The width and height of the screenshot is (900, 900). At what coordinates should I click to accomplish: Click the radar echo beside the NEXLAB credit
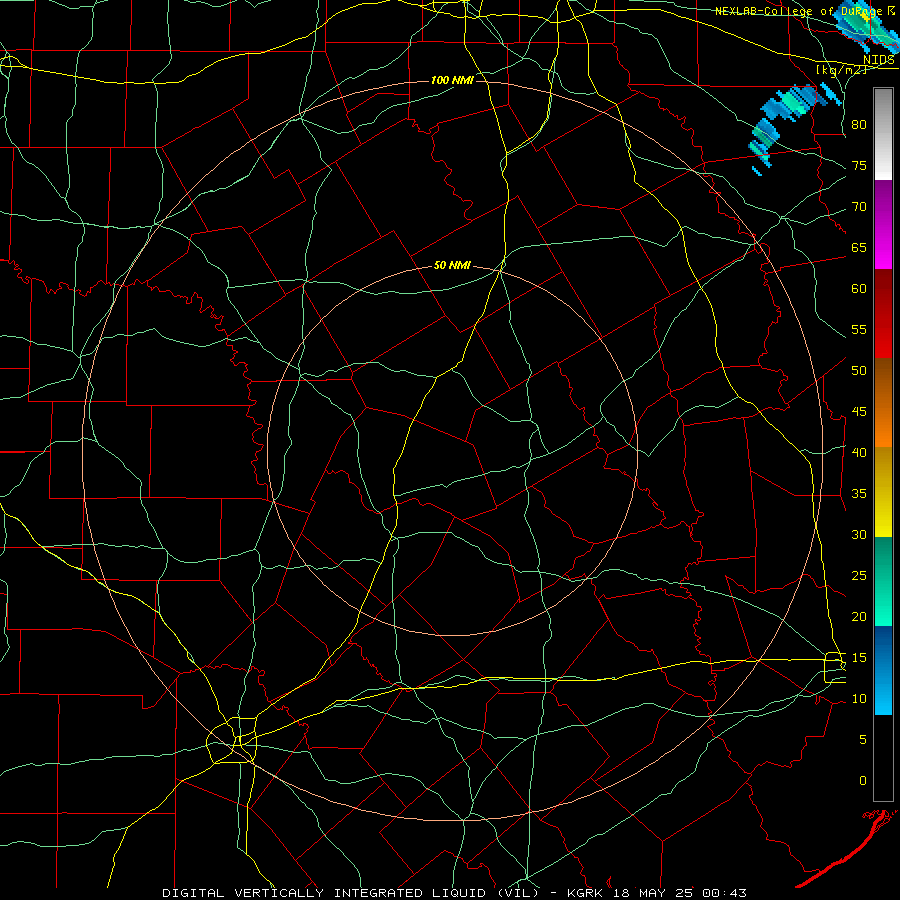click(867, 26)
